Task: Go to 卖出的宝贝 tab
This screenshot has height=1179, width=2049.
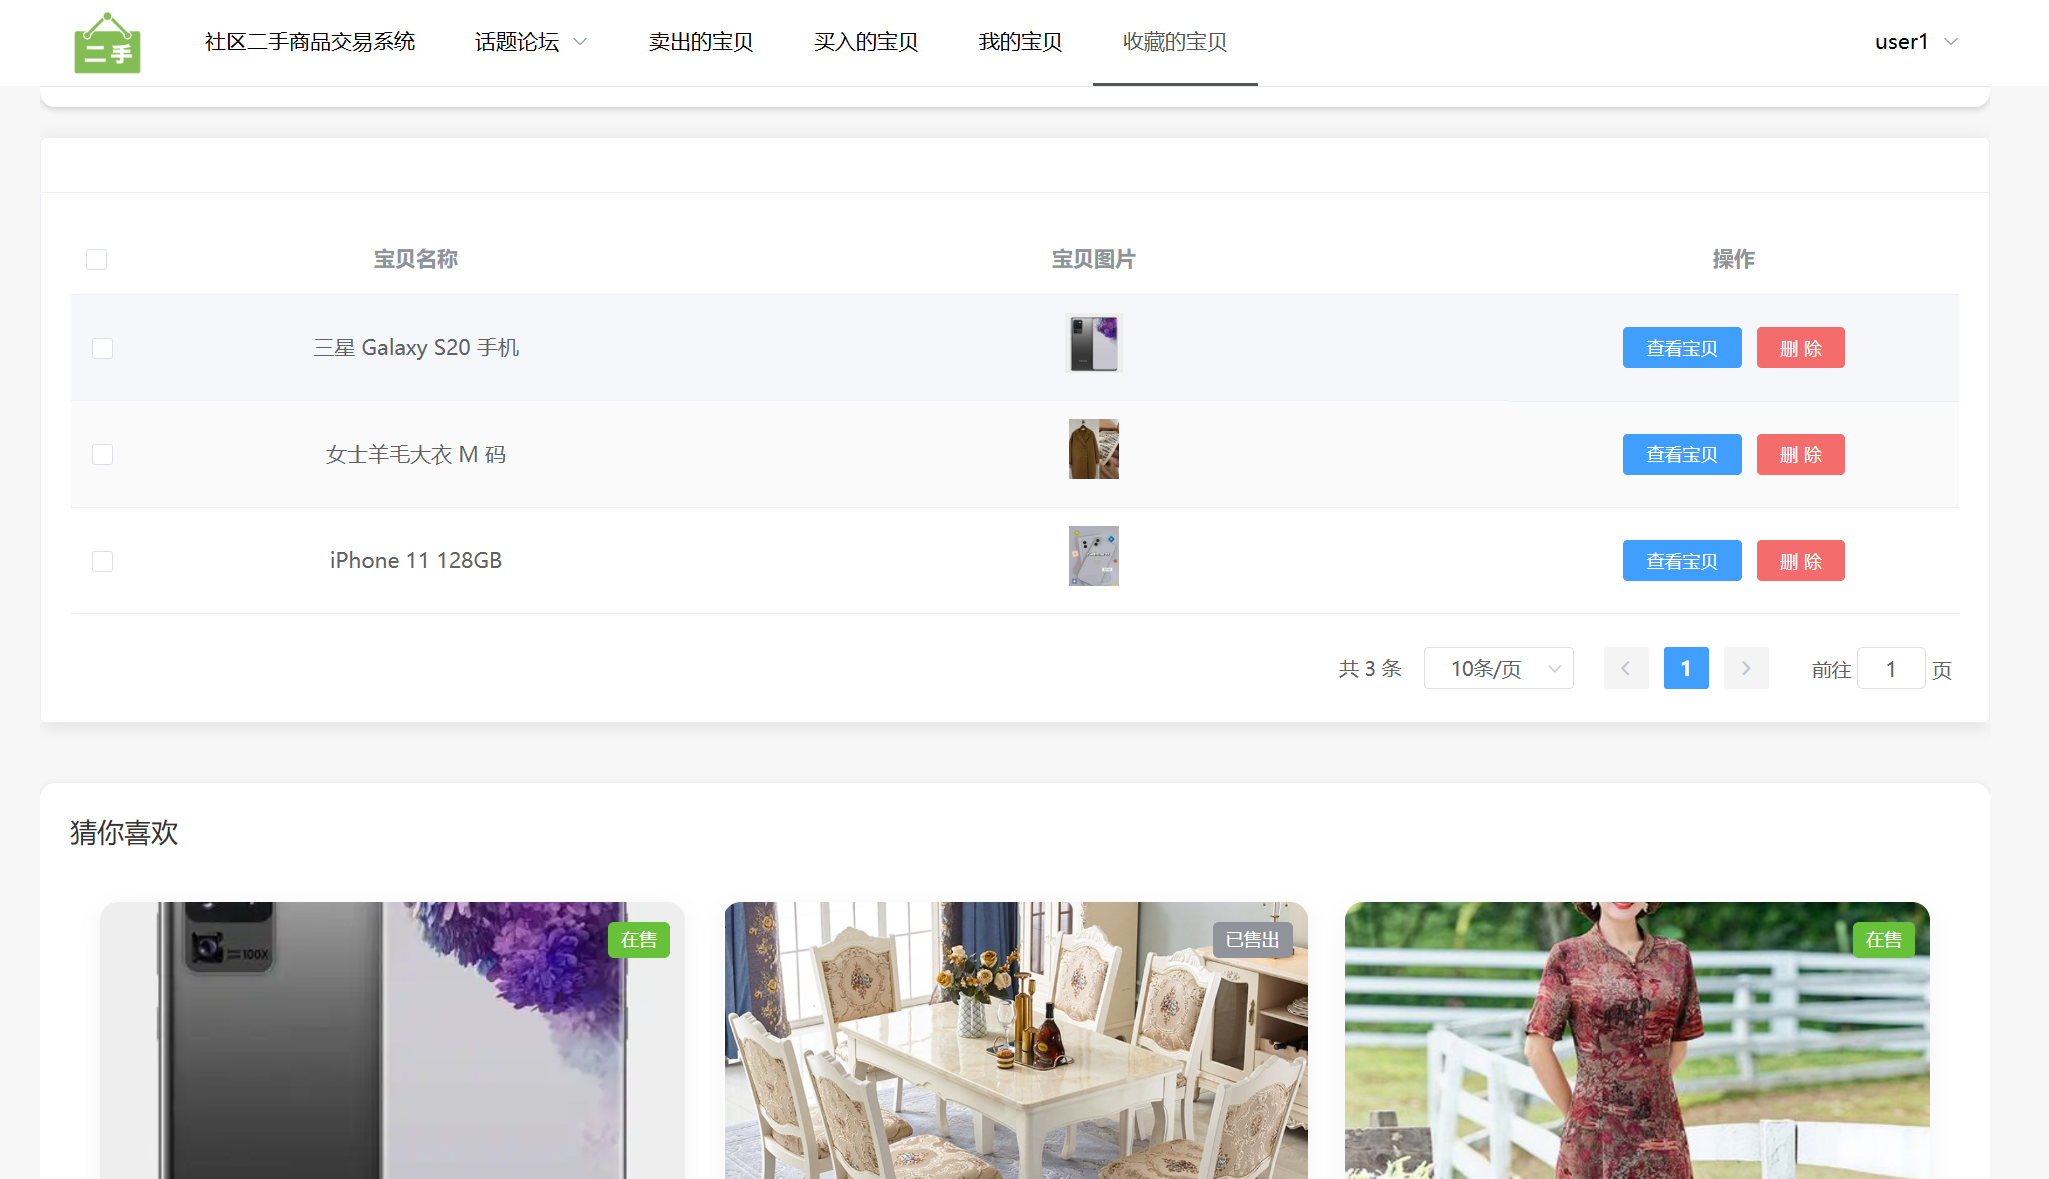Action: point(700,42)
